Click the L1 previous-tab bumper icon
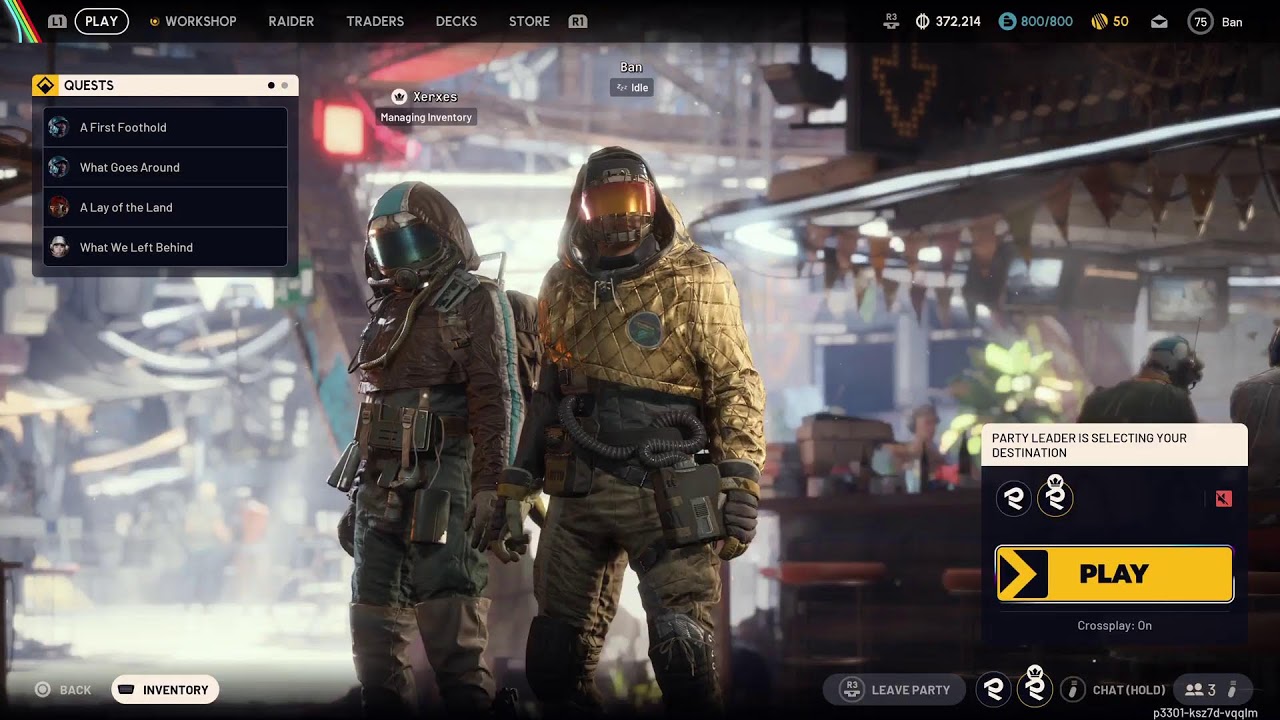This screenshot has width=1280, height=720. [57, 21]
